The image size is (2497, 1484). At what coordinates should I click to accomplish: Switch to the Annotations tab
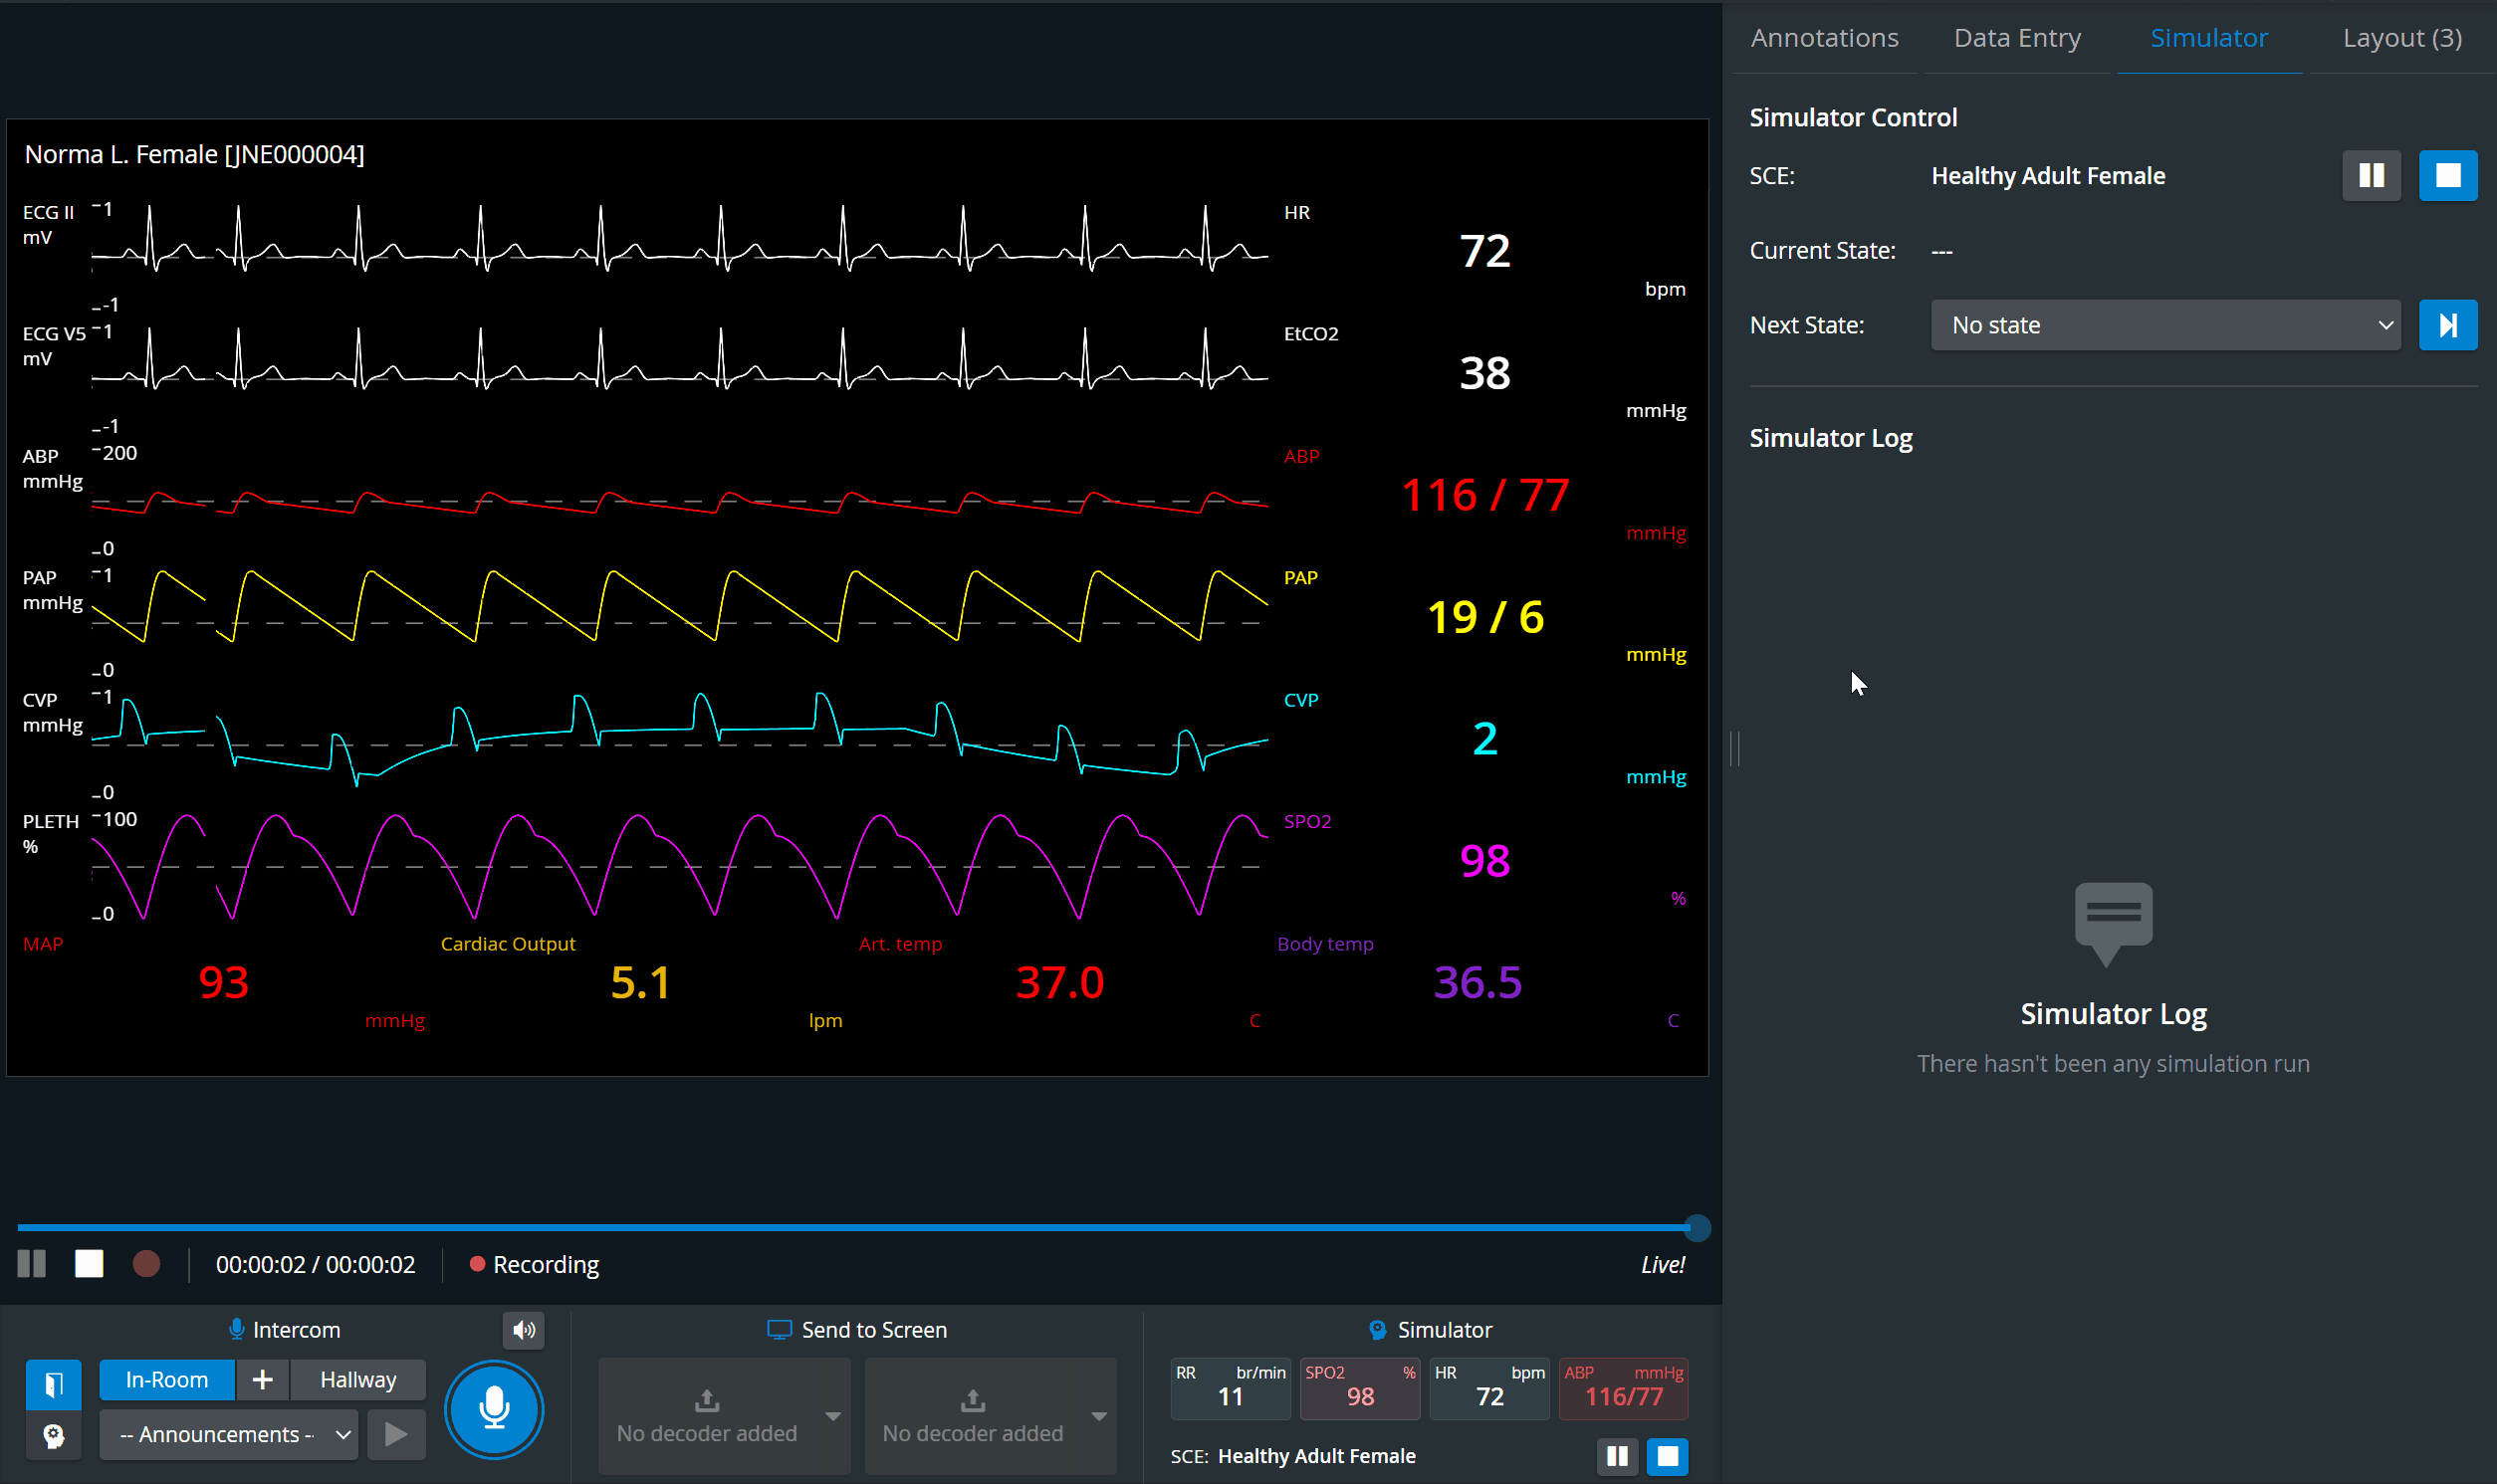(x=1824, y=38)
